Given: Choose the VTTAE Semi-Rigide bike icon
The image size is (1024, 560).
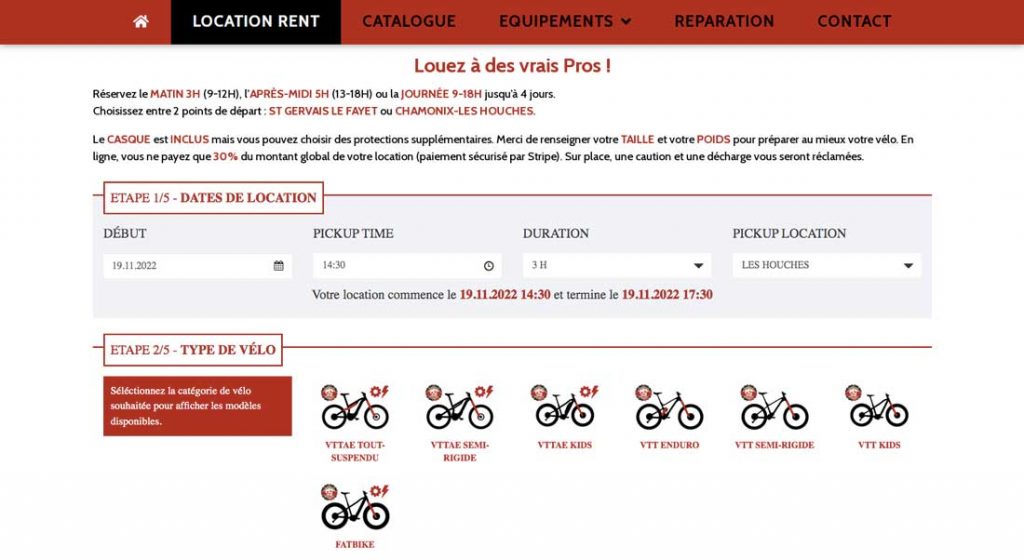Looking at the screenshot, I should pyautogui.click(x=460, y=407).
